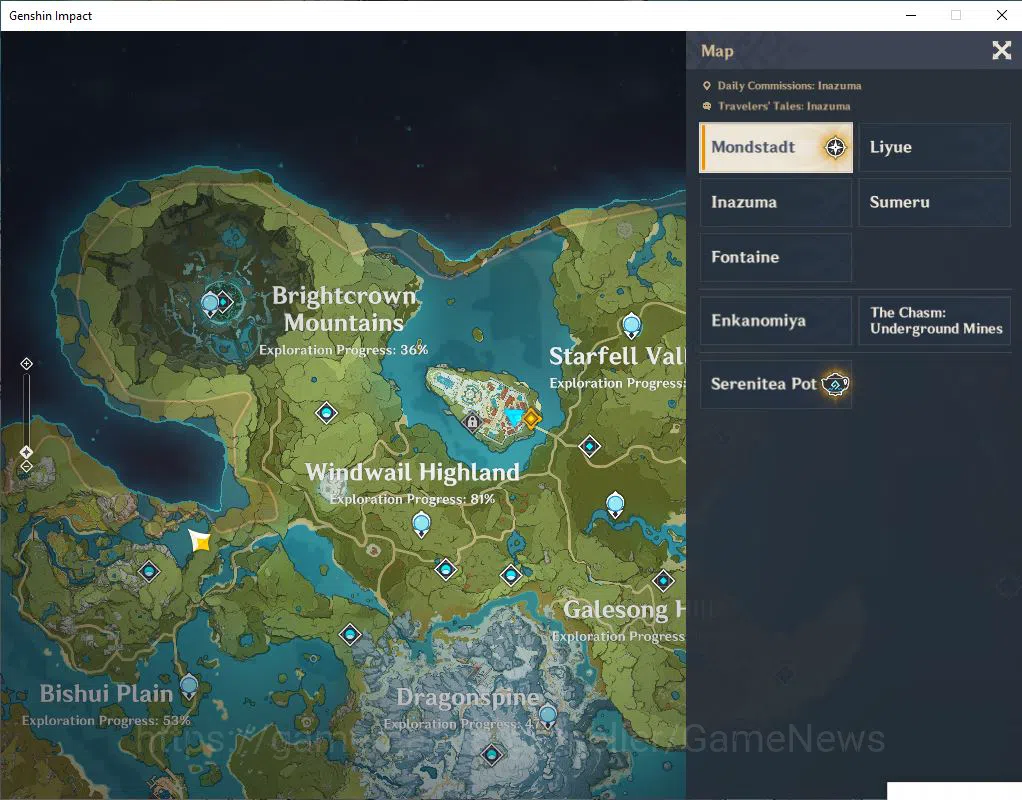
Task: Close the Genshin Impact window
Action: [1002, 15]
